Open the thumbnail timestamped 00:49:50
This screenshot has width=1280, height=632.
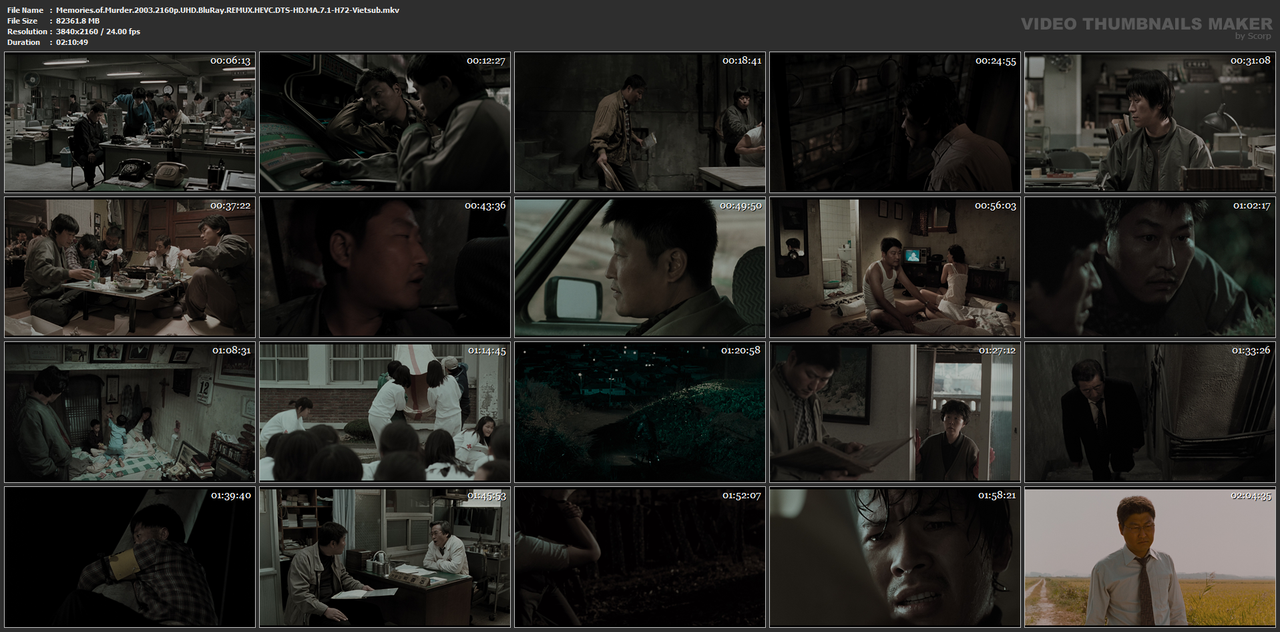[640, 267]
